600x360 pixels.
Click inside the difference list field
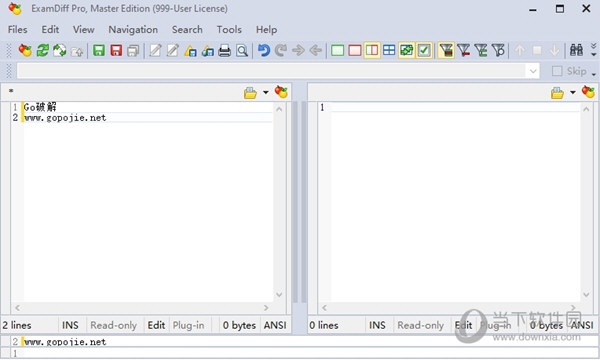(x=272, y=71)
